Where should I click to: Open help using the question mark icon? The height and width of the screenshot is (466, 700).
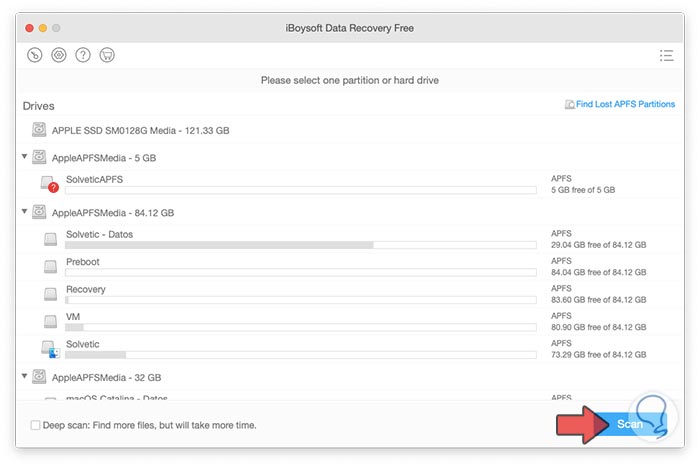83,55
